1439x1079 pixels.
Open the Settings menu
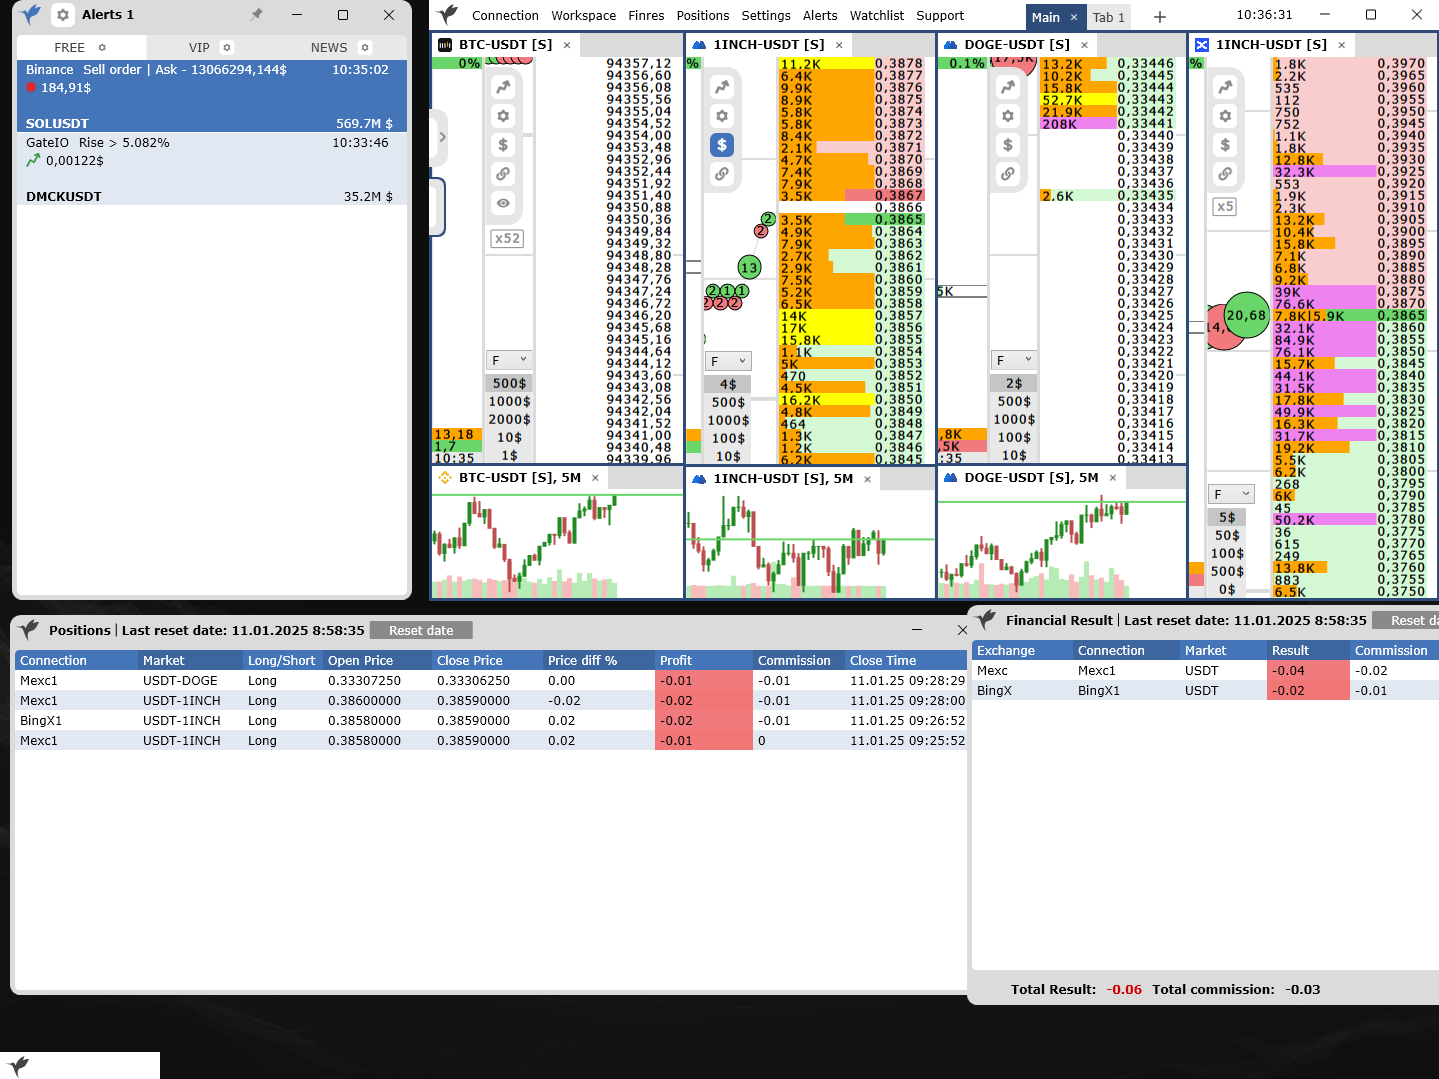point(766,15)
